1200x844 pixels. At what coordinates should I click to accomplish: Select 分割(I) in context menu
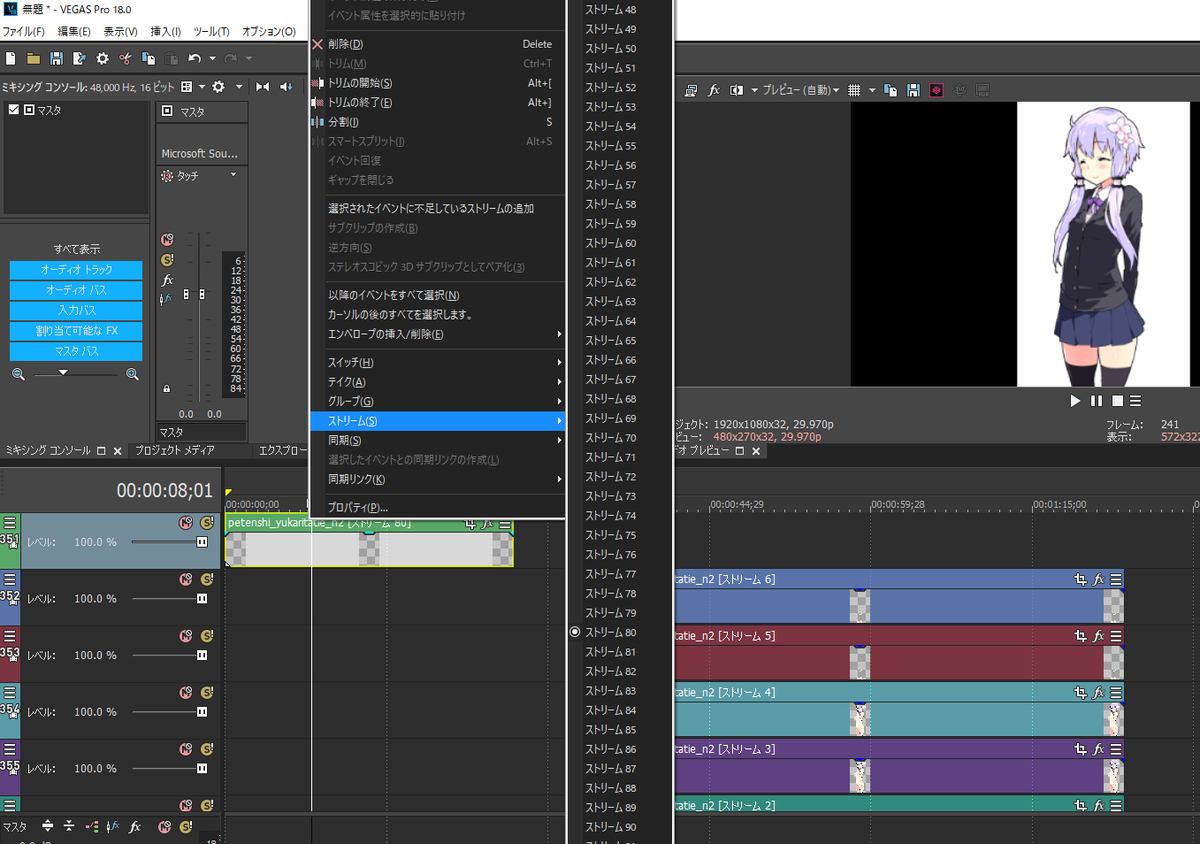[x=438, y=122]
